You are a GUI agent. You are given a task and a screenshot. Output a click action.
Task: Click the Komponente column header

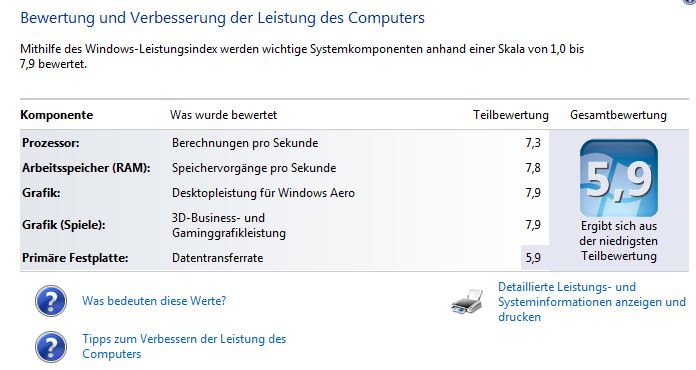coord(56,115)
